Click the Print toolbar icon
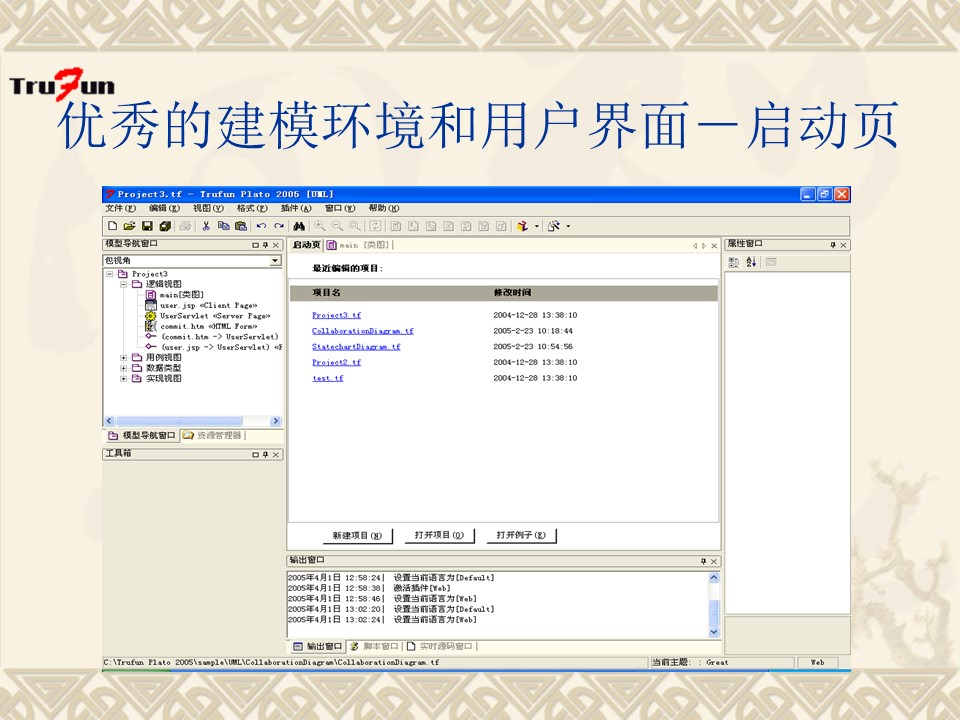This screenshot has height=720, width=960. tap(185, 226)
